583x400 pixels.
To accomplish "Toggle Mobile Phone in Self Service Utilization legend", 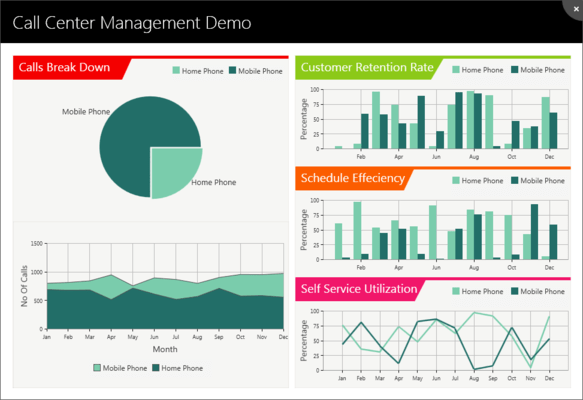I will tap(538, 291).
